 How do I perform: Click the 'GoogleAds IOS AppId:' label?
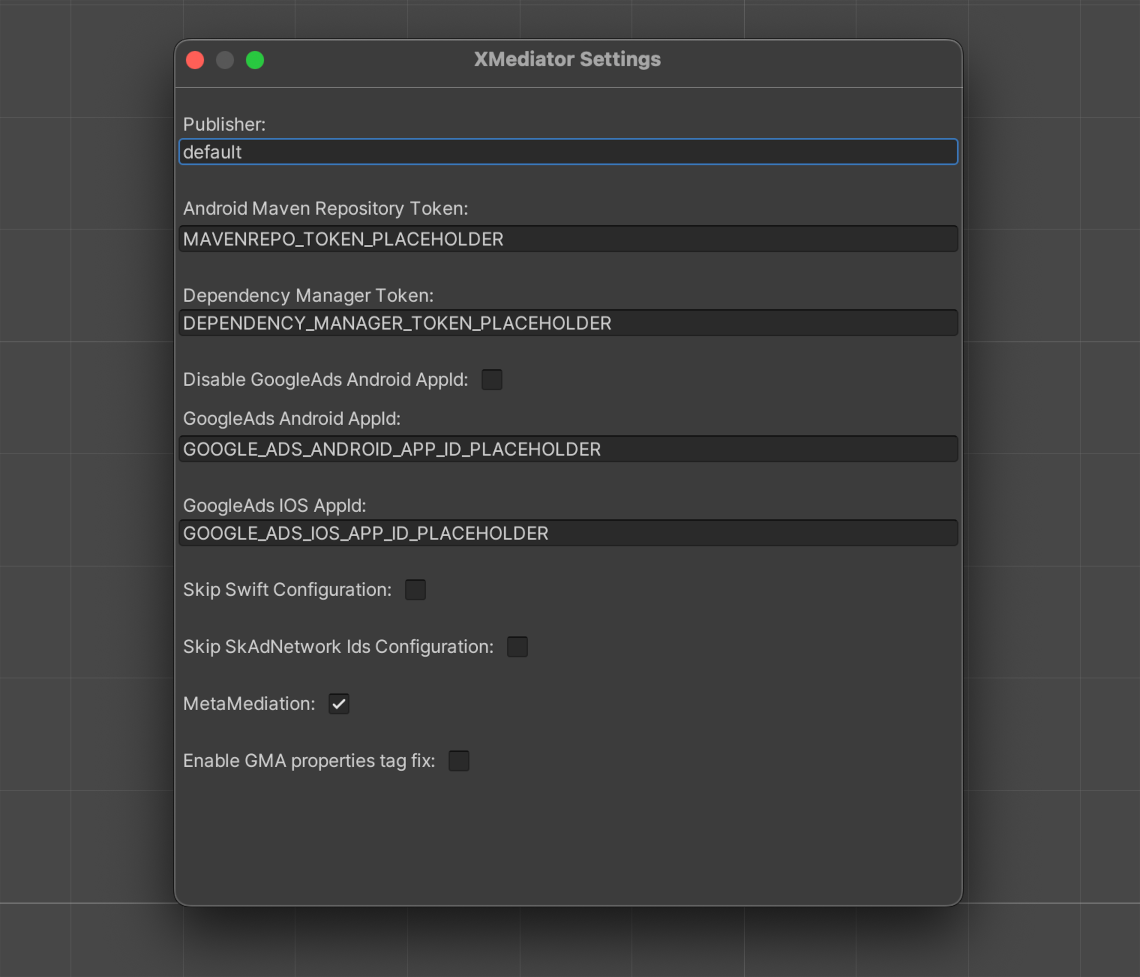click(274, 505)
